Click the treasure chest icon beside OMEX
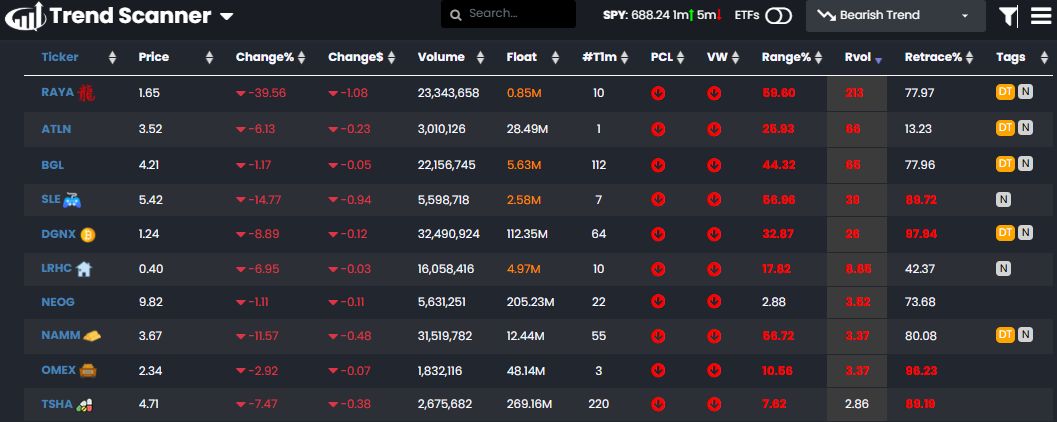 coord(87,370)
